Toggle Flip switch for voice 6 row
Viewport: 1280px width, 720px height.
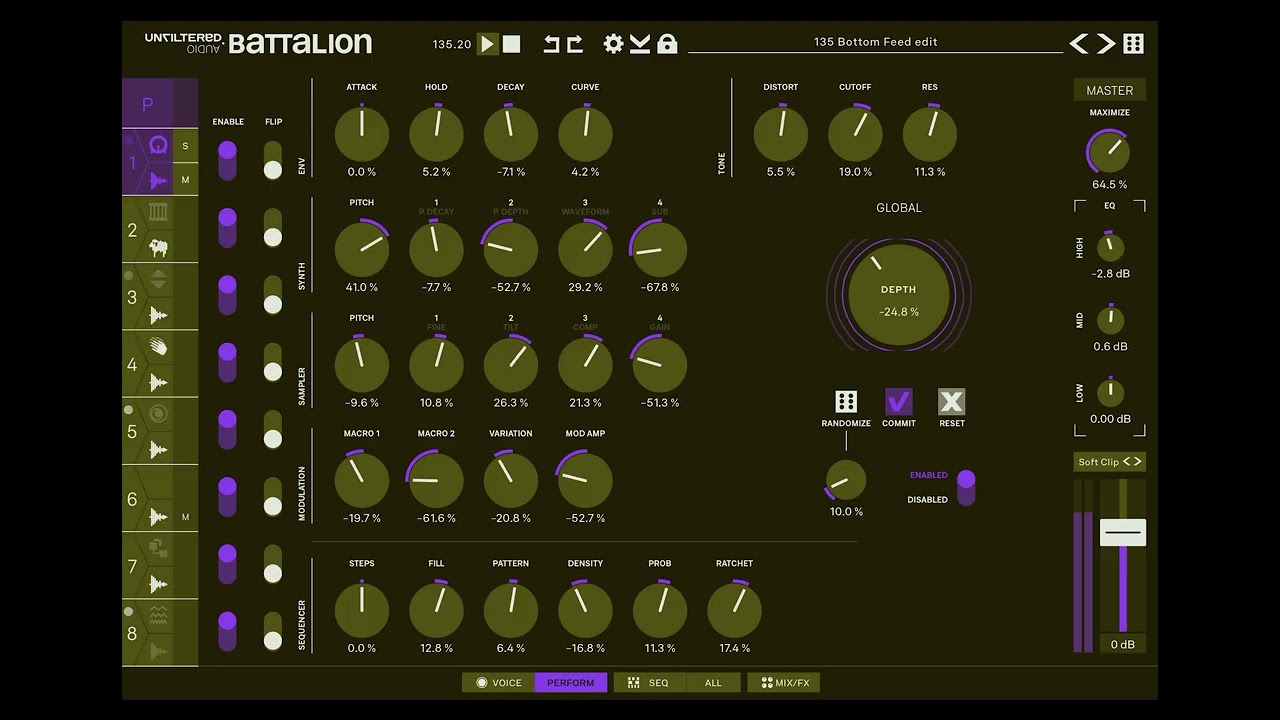(272, 497)
